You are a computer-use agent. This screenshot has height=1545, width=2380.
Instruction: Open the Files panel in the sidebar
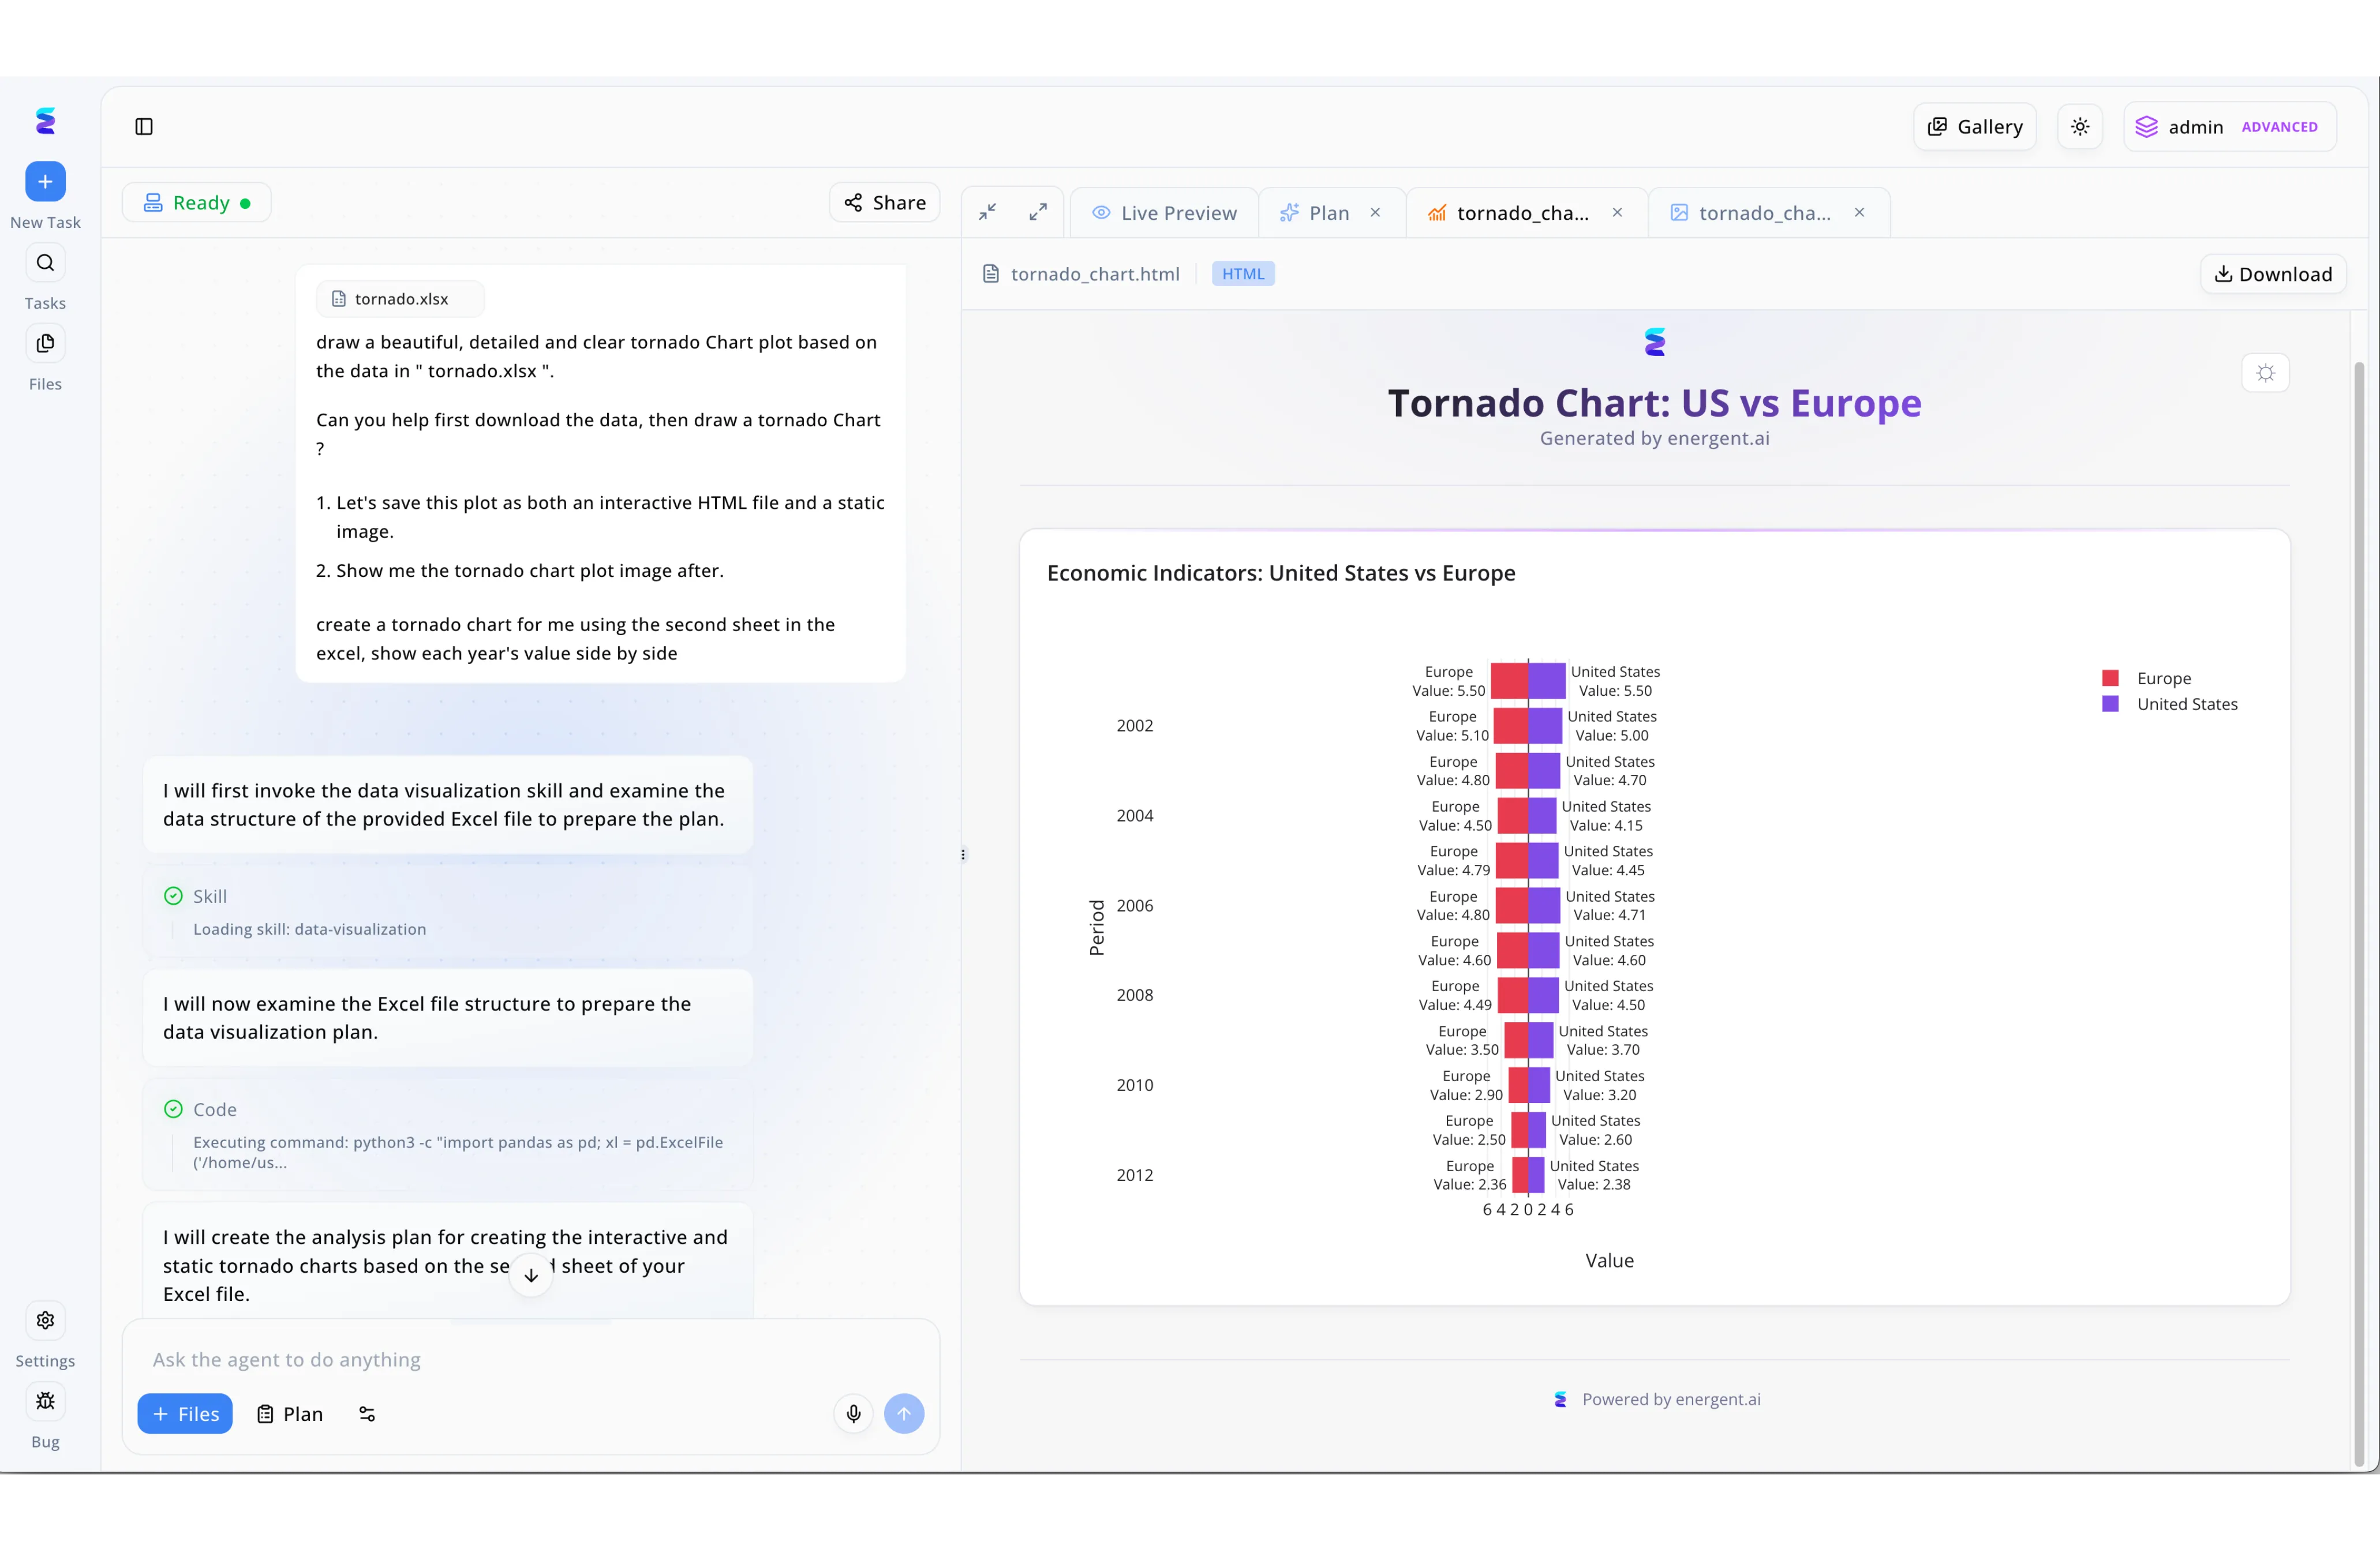click(x=45, y=343)
